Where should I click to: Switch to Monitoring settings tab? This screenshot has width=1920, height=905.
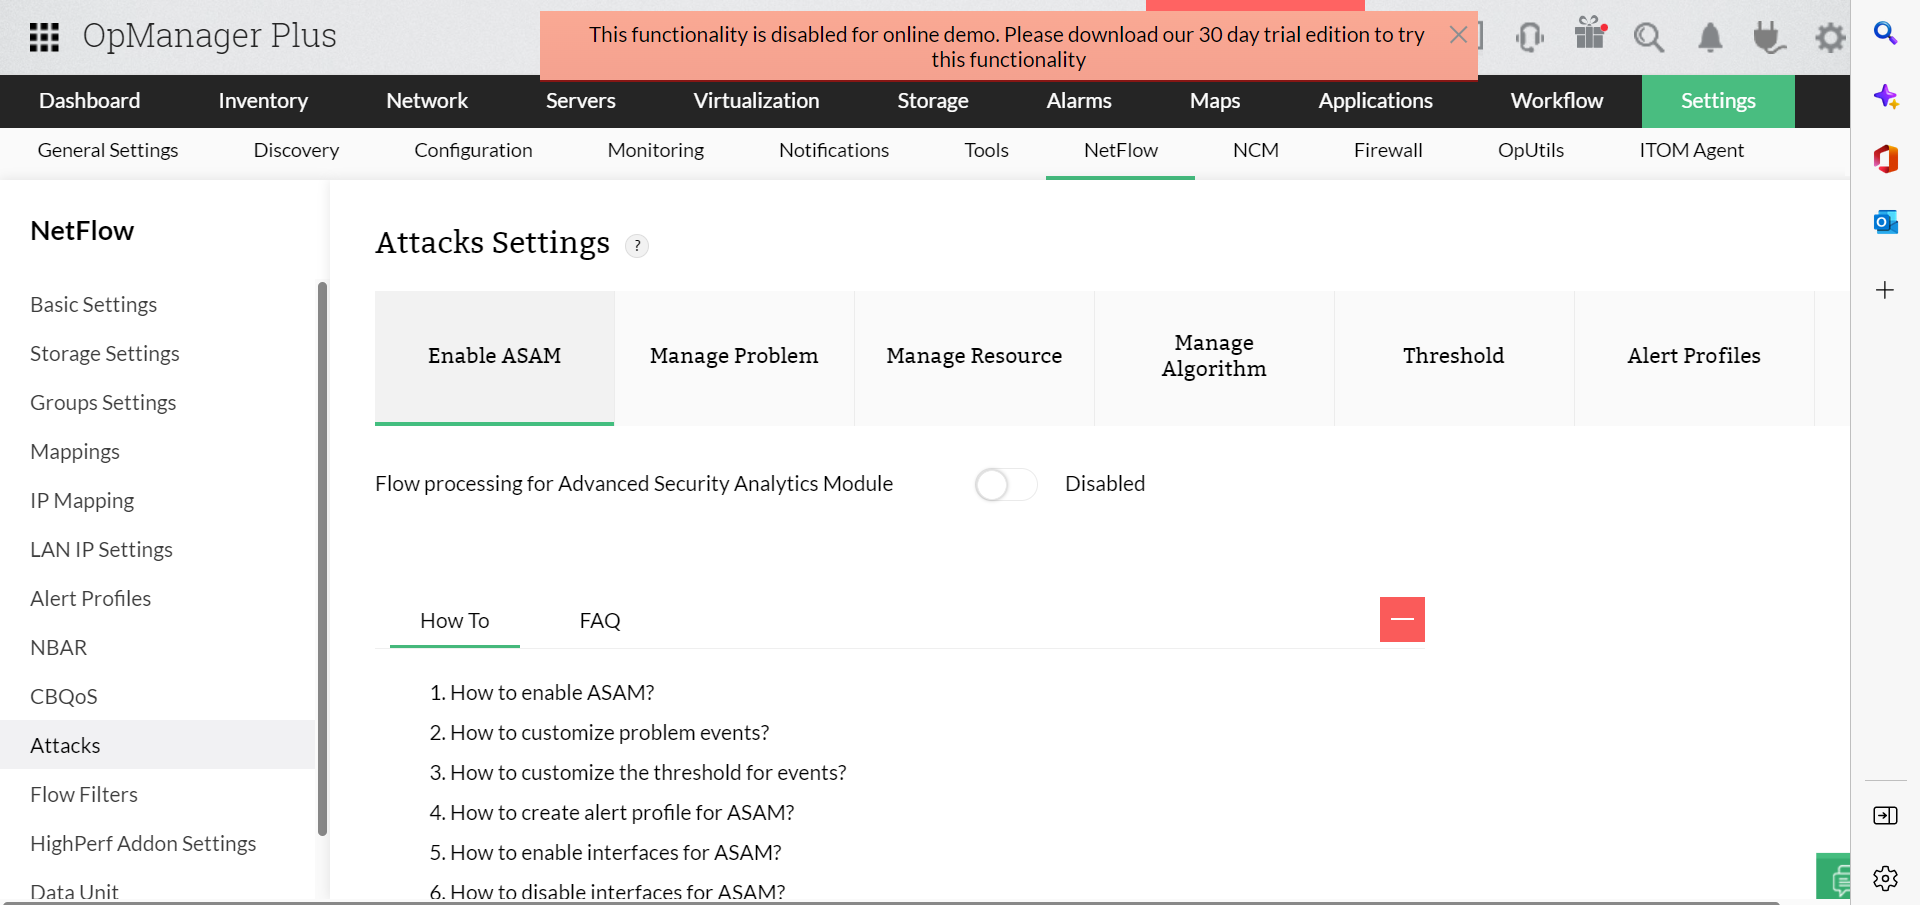click(x=656, y=151)
